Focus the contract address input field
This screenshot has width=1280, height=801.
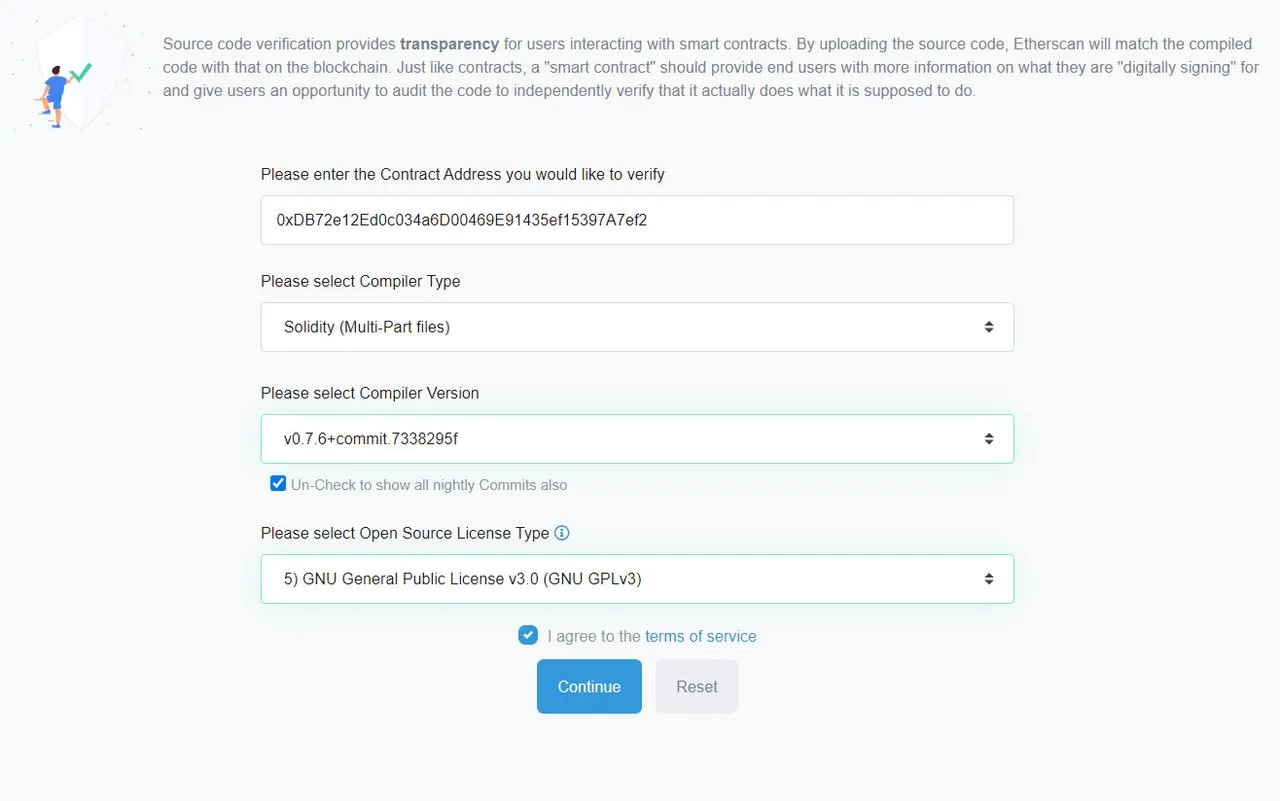pos(637,220)
